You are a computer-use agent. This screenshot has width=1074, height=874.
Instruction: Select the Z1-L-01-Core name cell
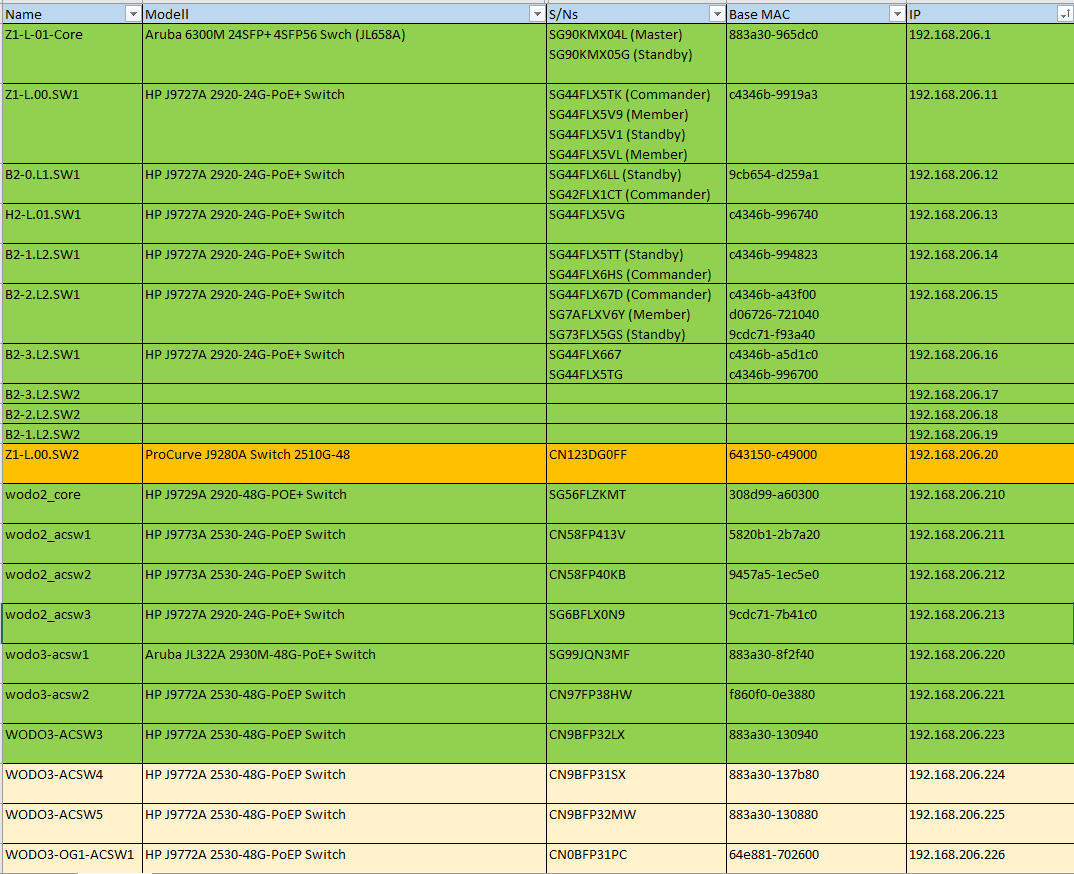(72, 54)
